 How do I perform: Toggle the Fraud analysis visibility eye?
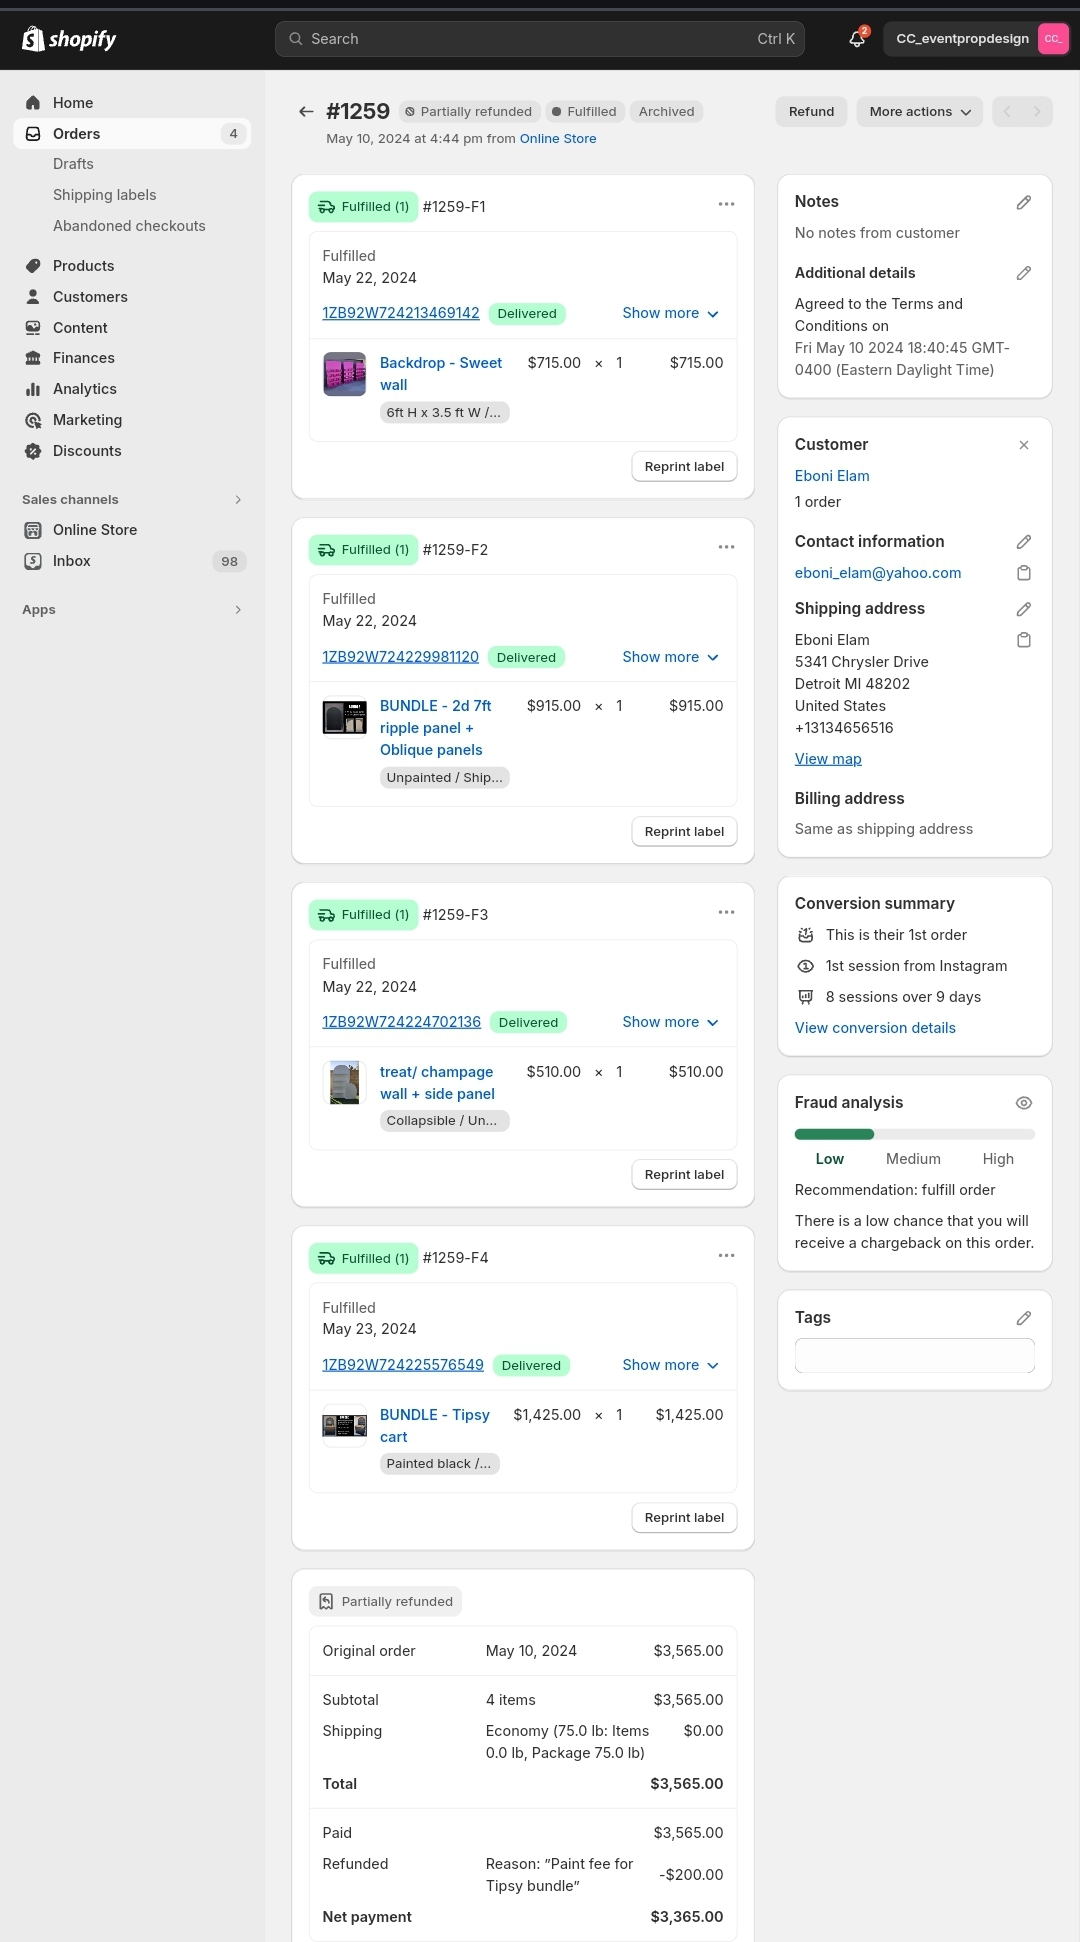(x=1024, y=1103)
